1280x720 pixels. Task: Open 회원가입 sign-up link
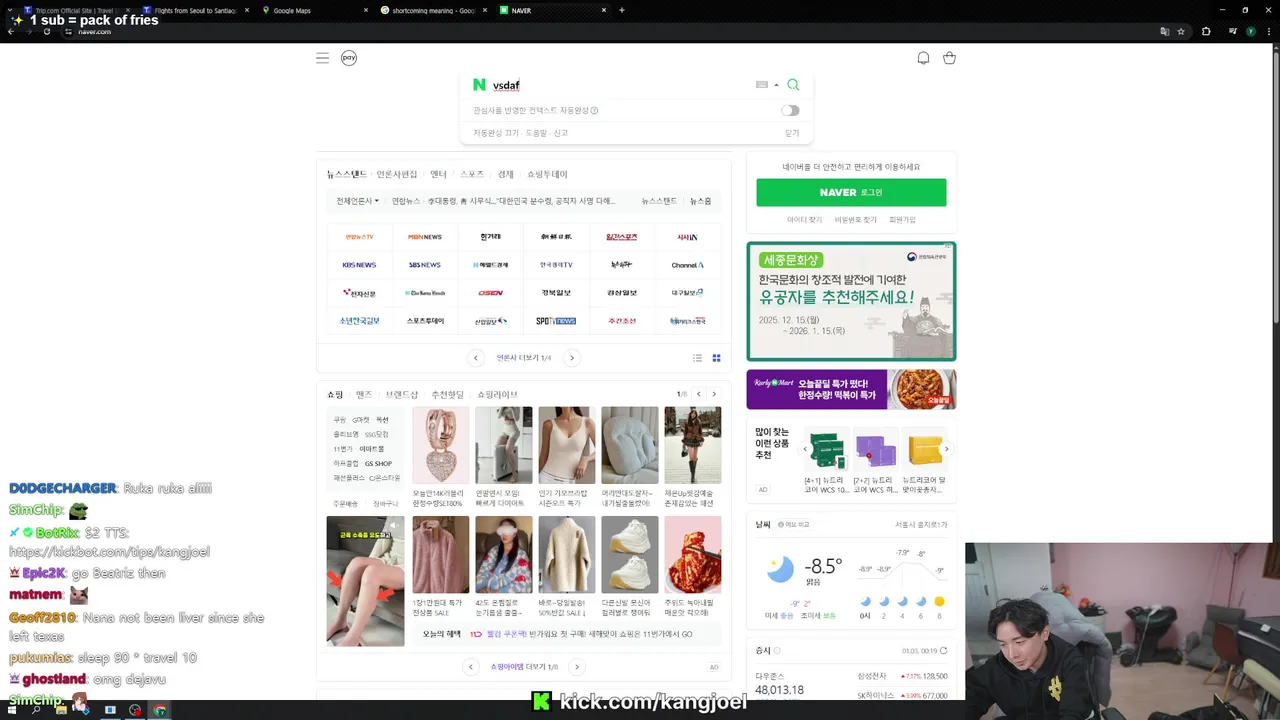tap(902, 220)
